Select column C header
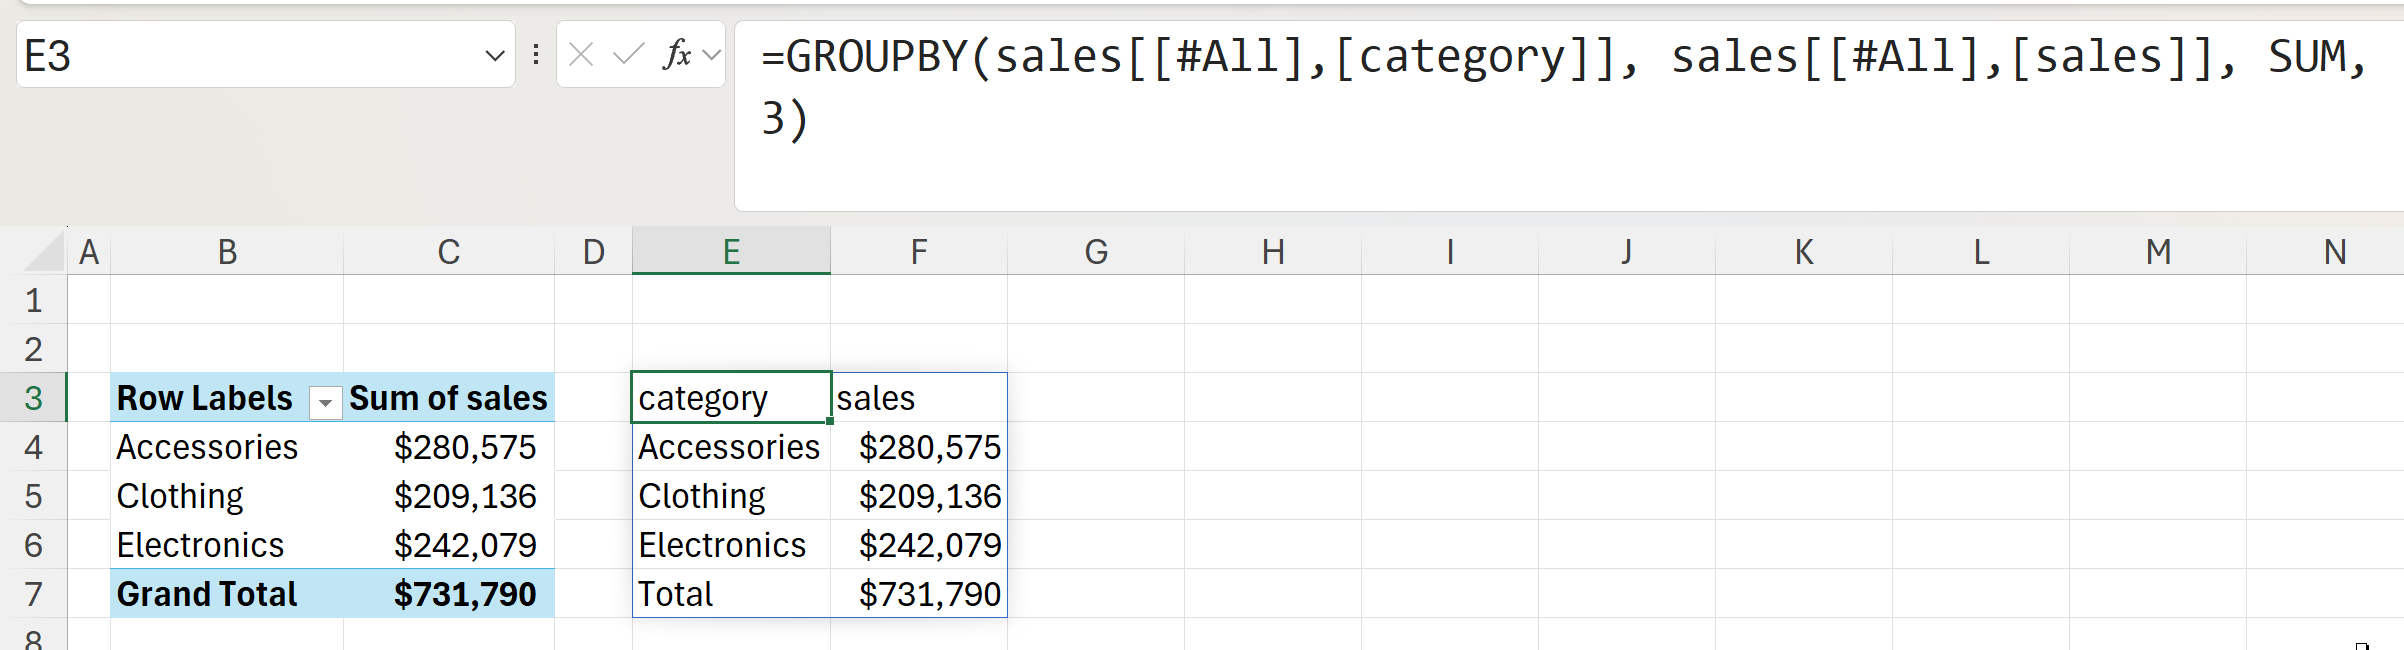2404x650 pixels. point(448,252)
